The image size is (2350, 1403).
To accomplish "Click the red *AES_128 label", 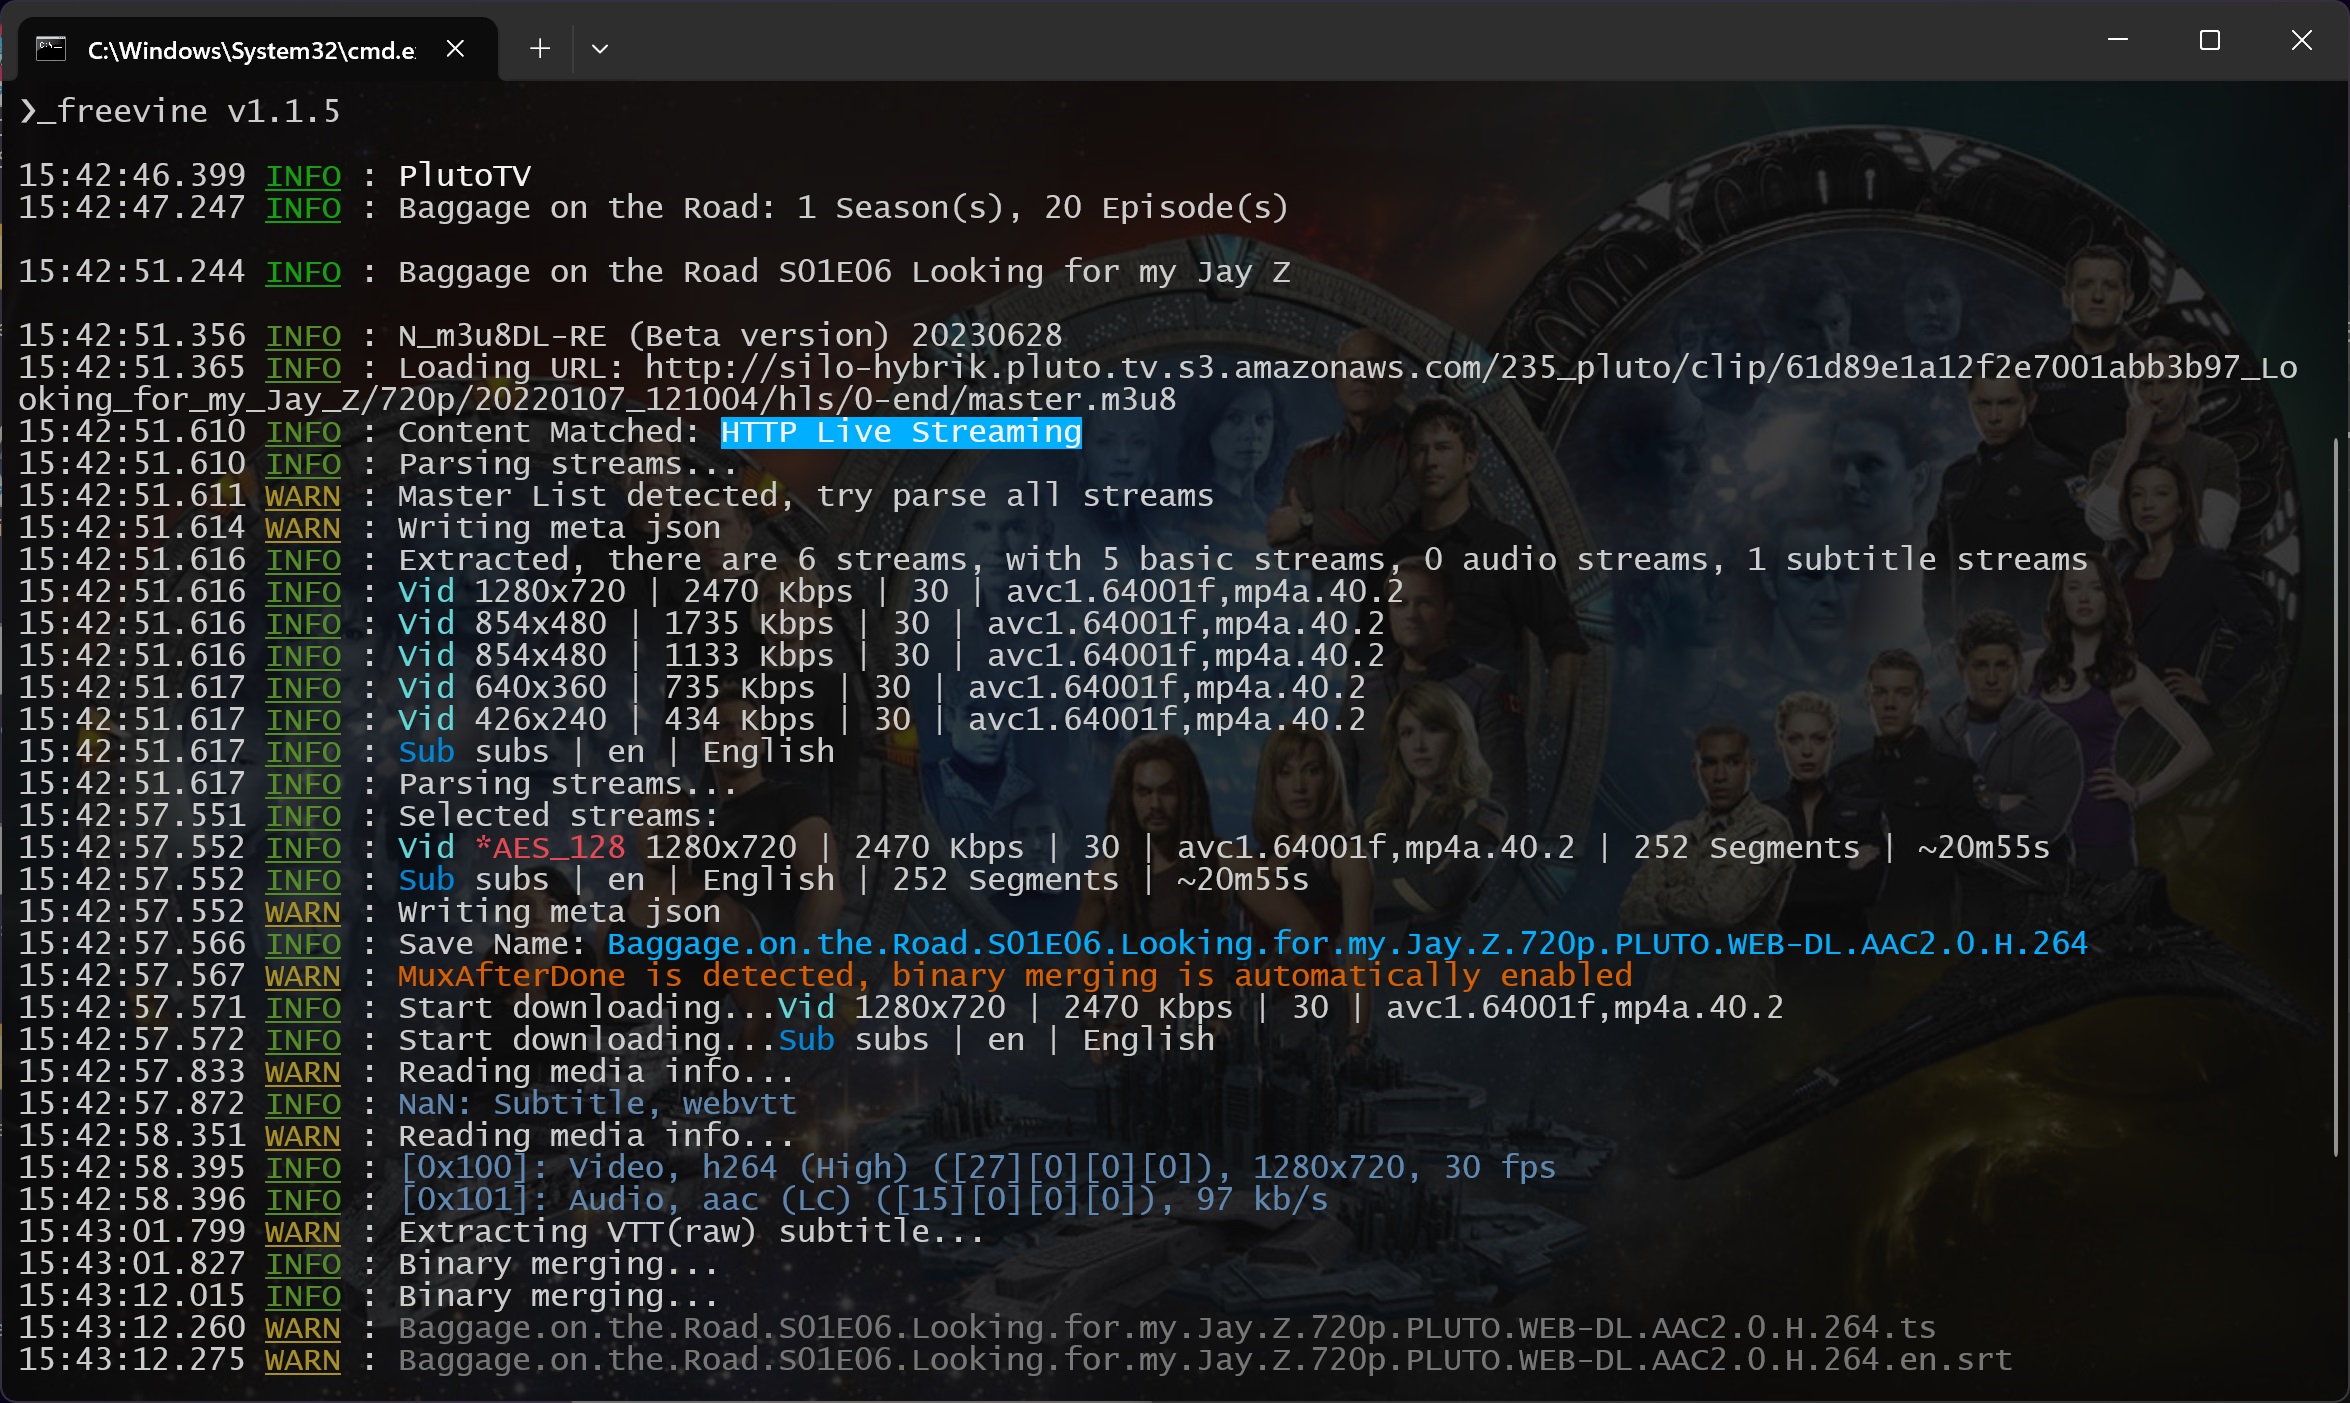I will 550,848.
